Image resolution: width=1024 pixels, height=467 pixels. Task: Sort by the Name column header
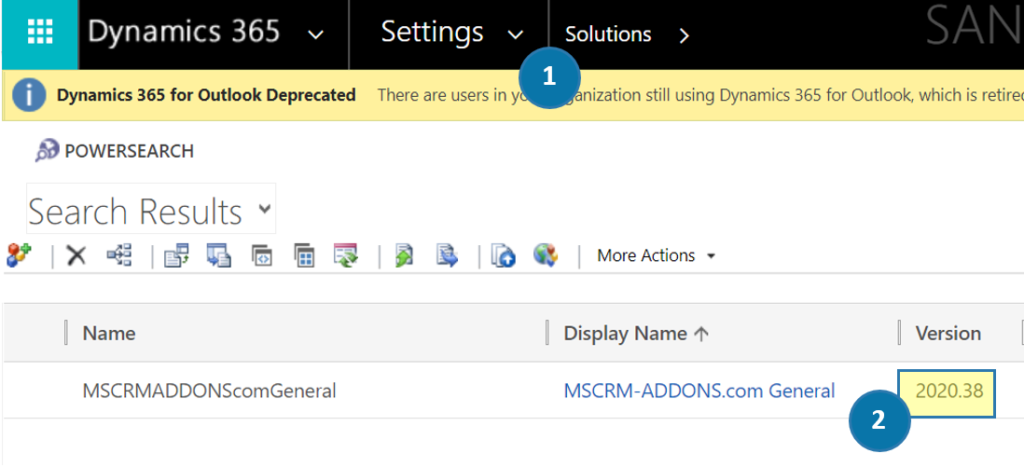pos(109,334)
